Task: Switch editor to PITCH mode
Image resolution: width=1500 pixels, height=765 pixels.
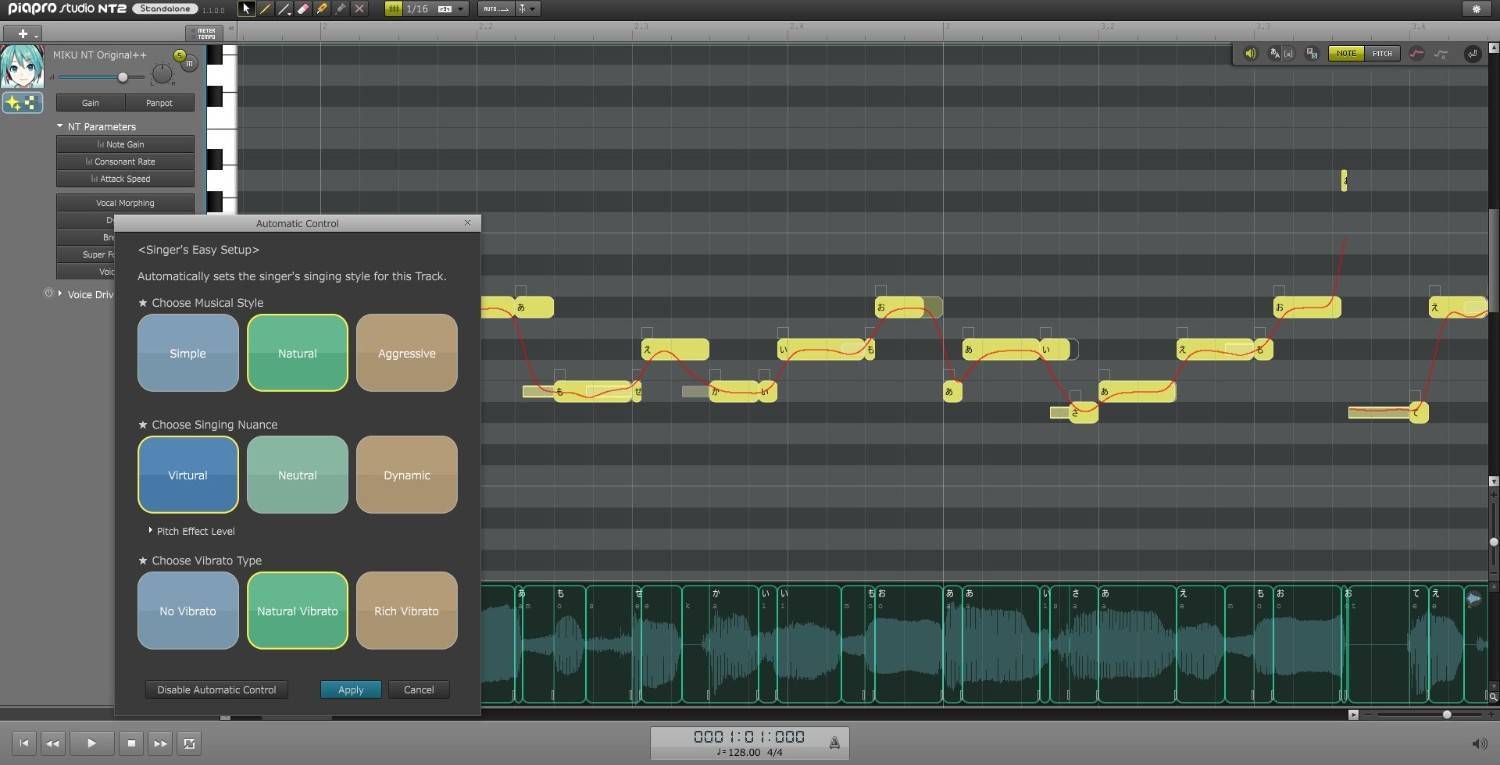Action: tap(1381, 54)
